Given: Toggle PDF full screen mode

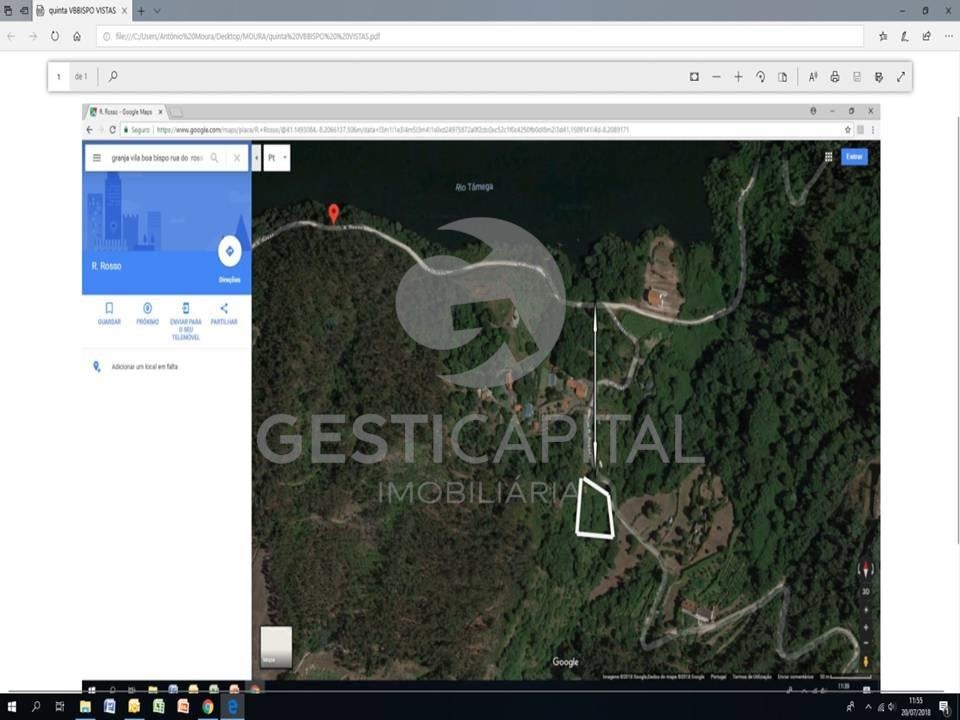Looking at the screenshot, I should [901, 77].
